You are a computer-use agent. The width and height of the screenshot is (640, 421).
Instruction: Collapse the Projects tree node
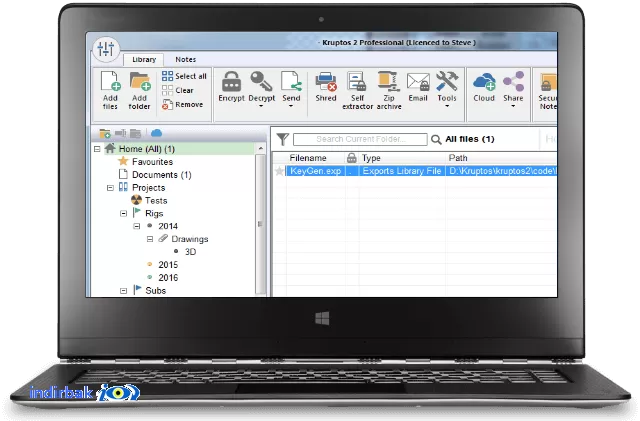point(110,188)
